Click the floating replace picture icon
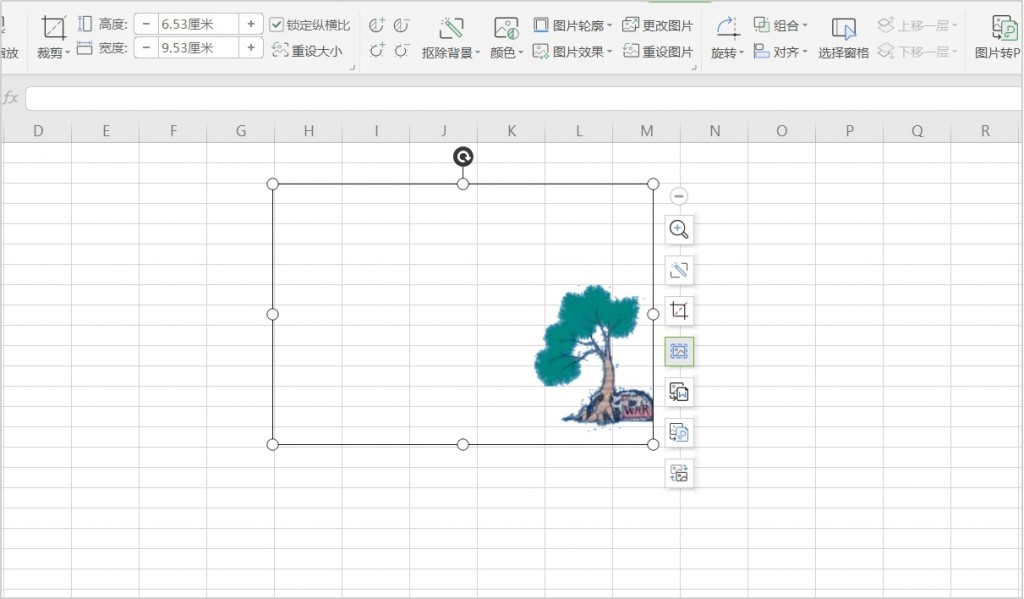The image size is (1024, 599). [x=679, y=473]
